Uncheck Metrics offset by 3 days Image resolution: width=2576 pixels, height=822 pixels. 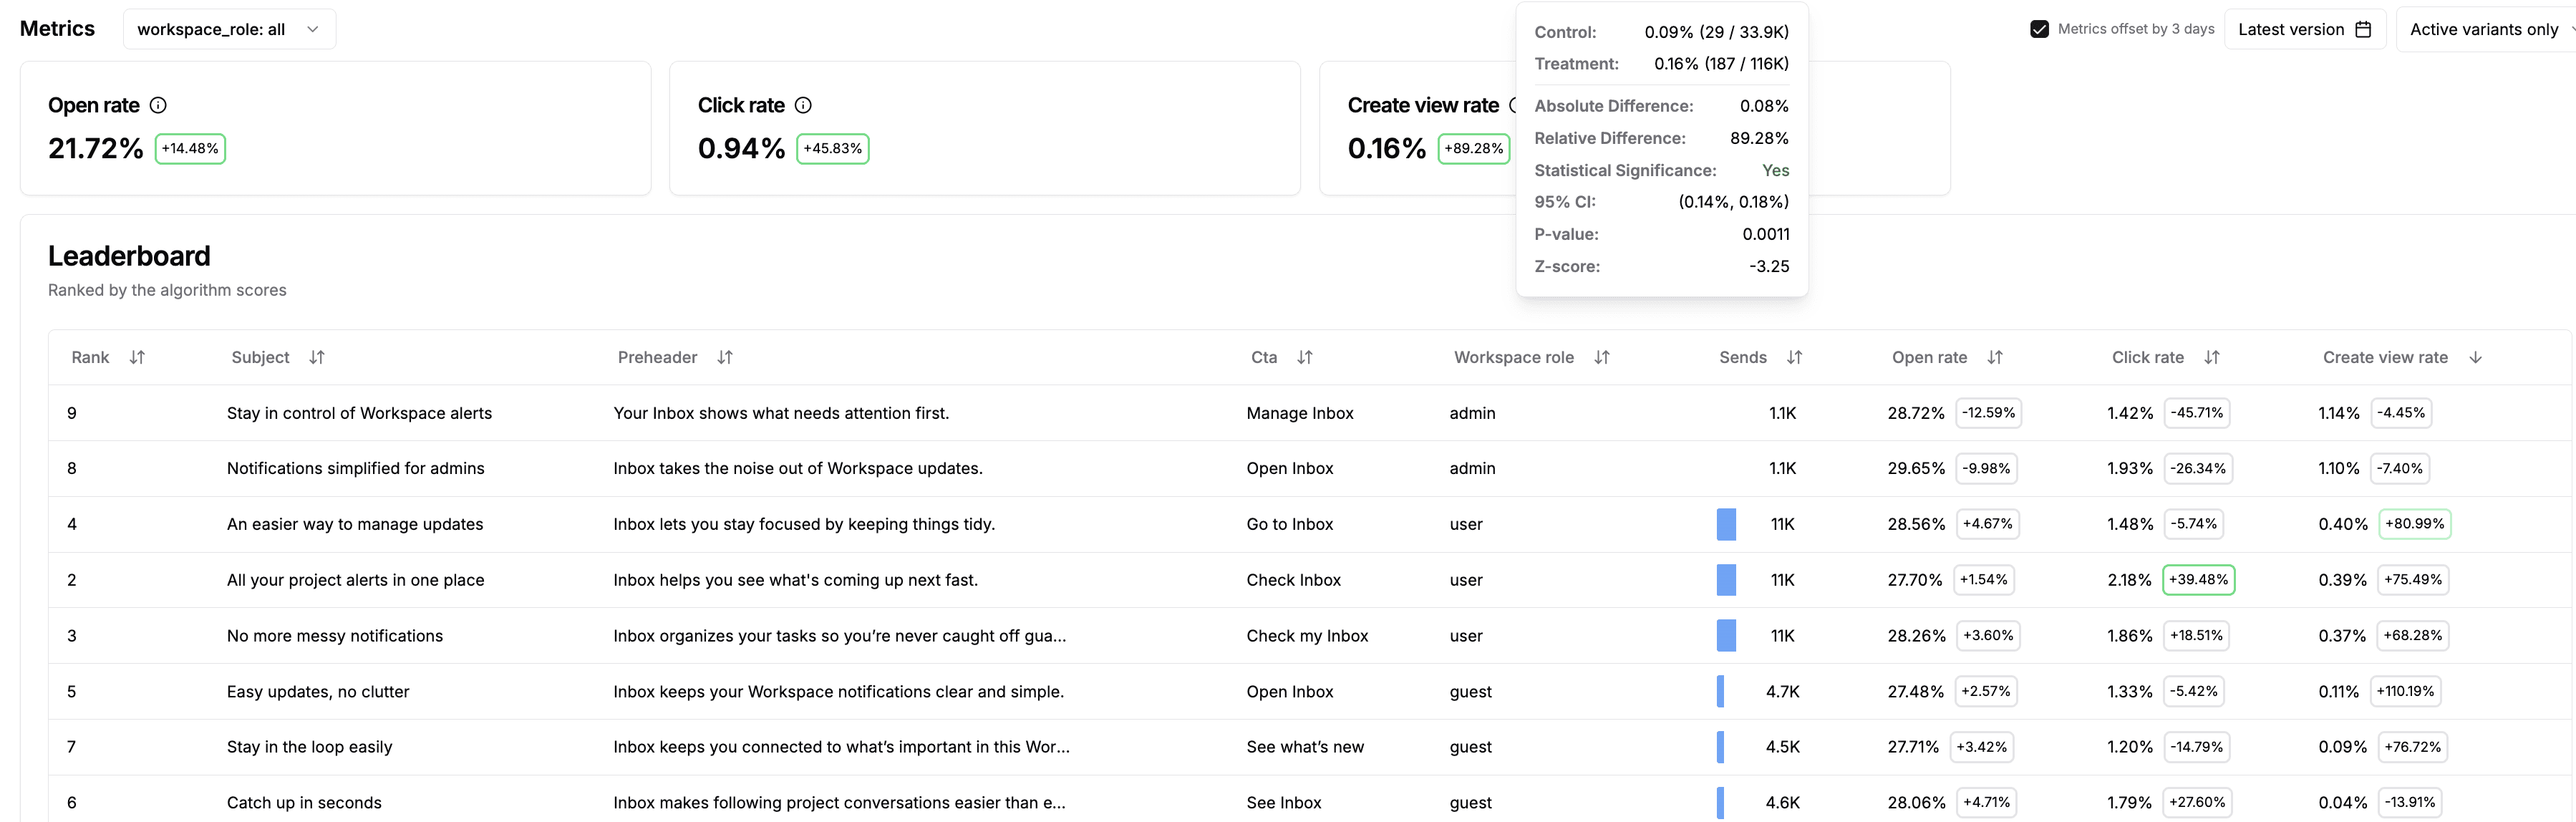2040,29
